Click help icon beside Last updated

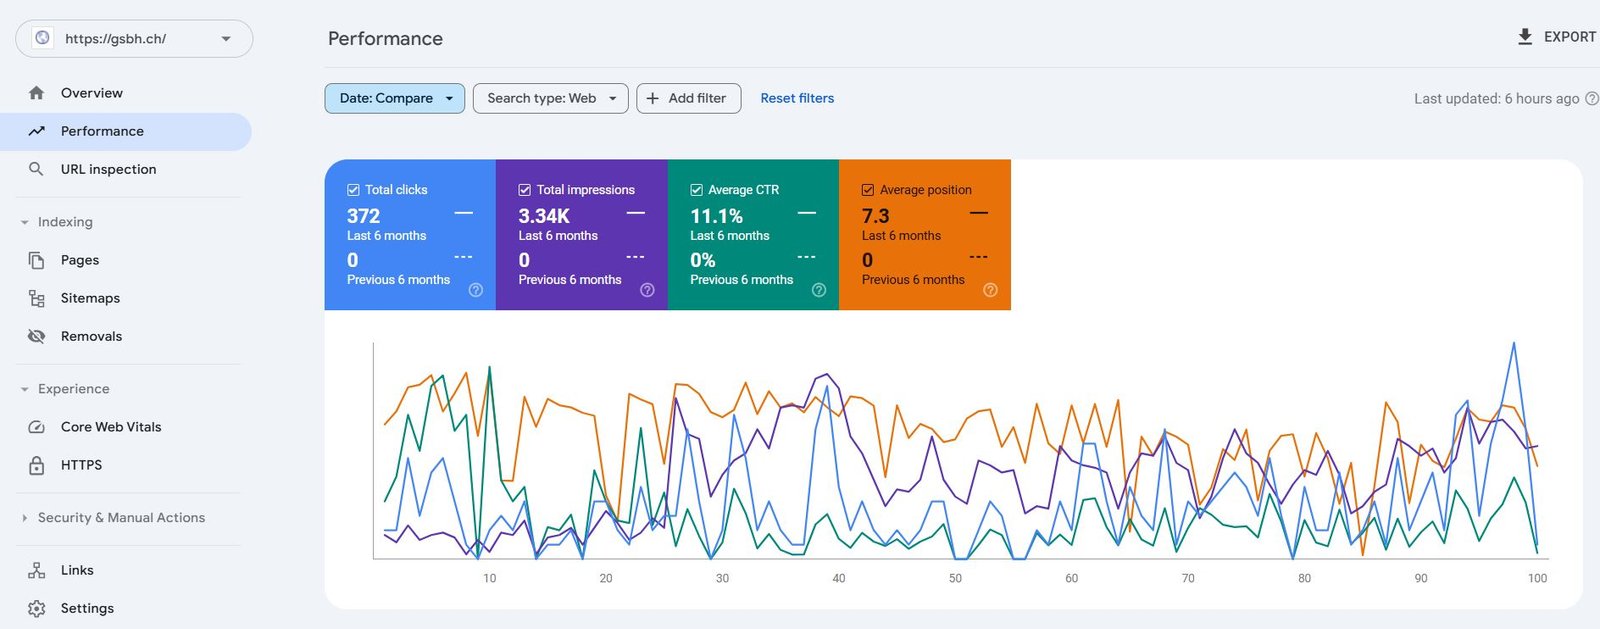tap(1592, 98)
